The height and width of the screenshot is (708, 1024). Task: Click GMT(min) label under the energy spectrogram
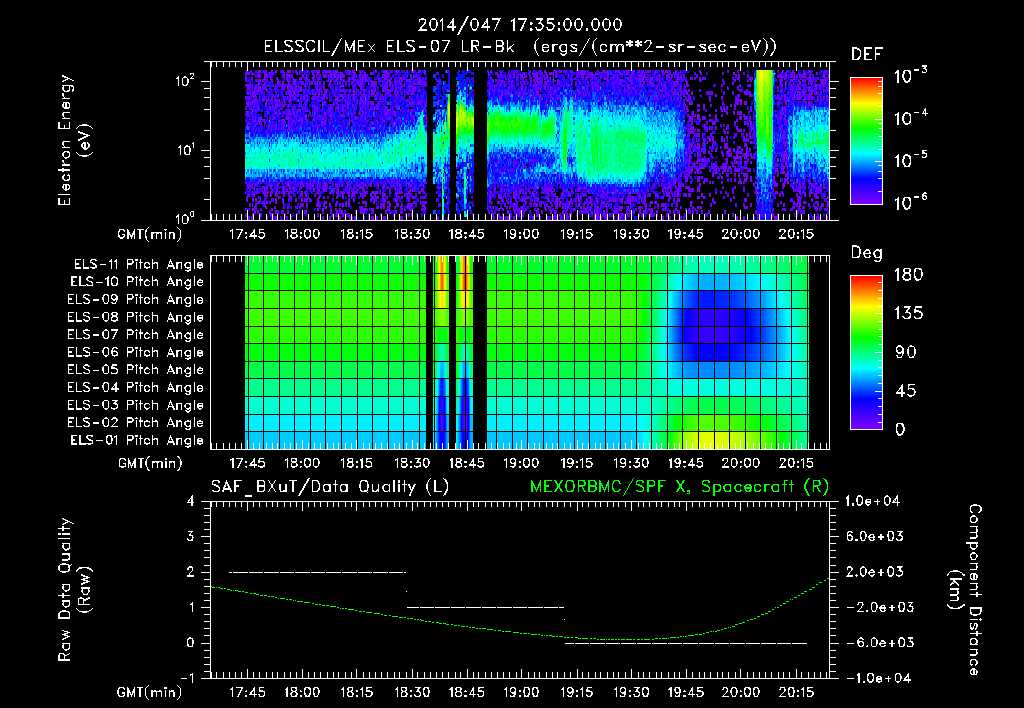coord(150,234)
